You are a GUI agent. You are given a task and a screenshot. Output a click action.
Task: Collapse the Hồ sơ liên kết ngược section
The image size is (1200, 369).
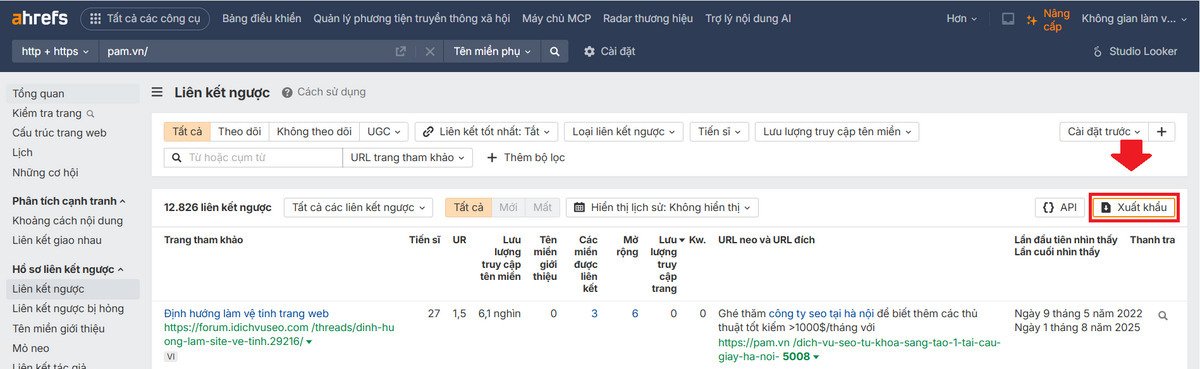click(x=68, y=269)
